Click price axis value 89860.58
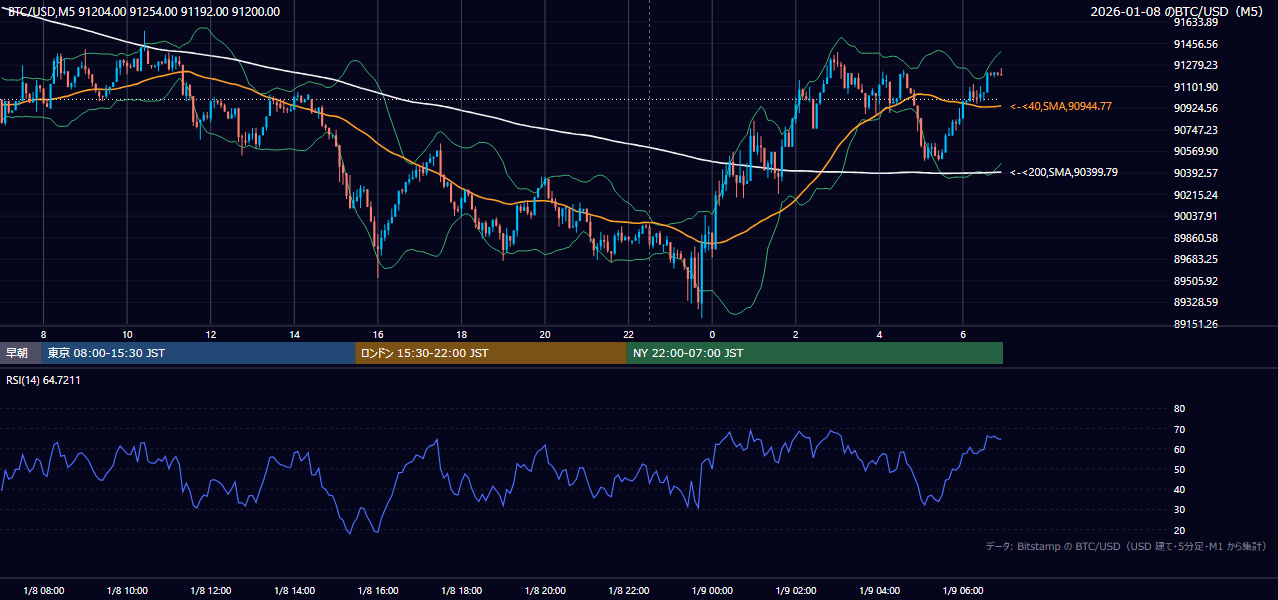Screen dimensions: 1278x600 tap(1196, 238)
